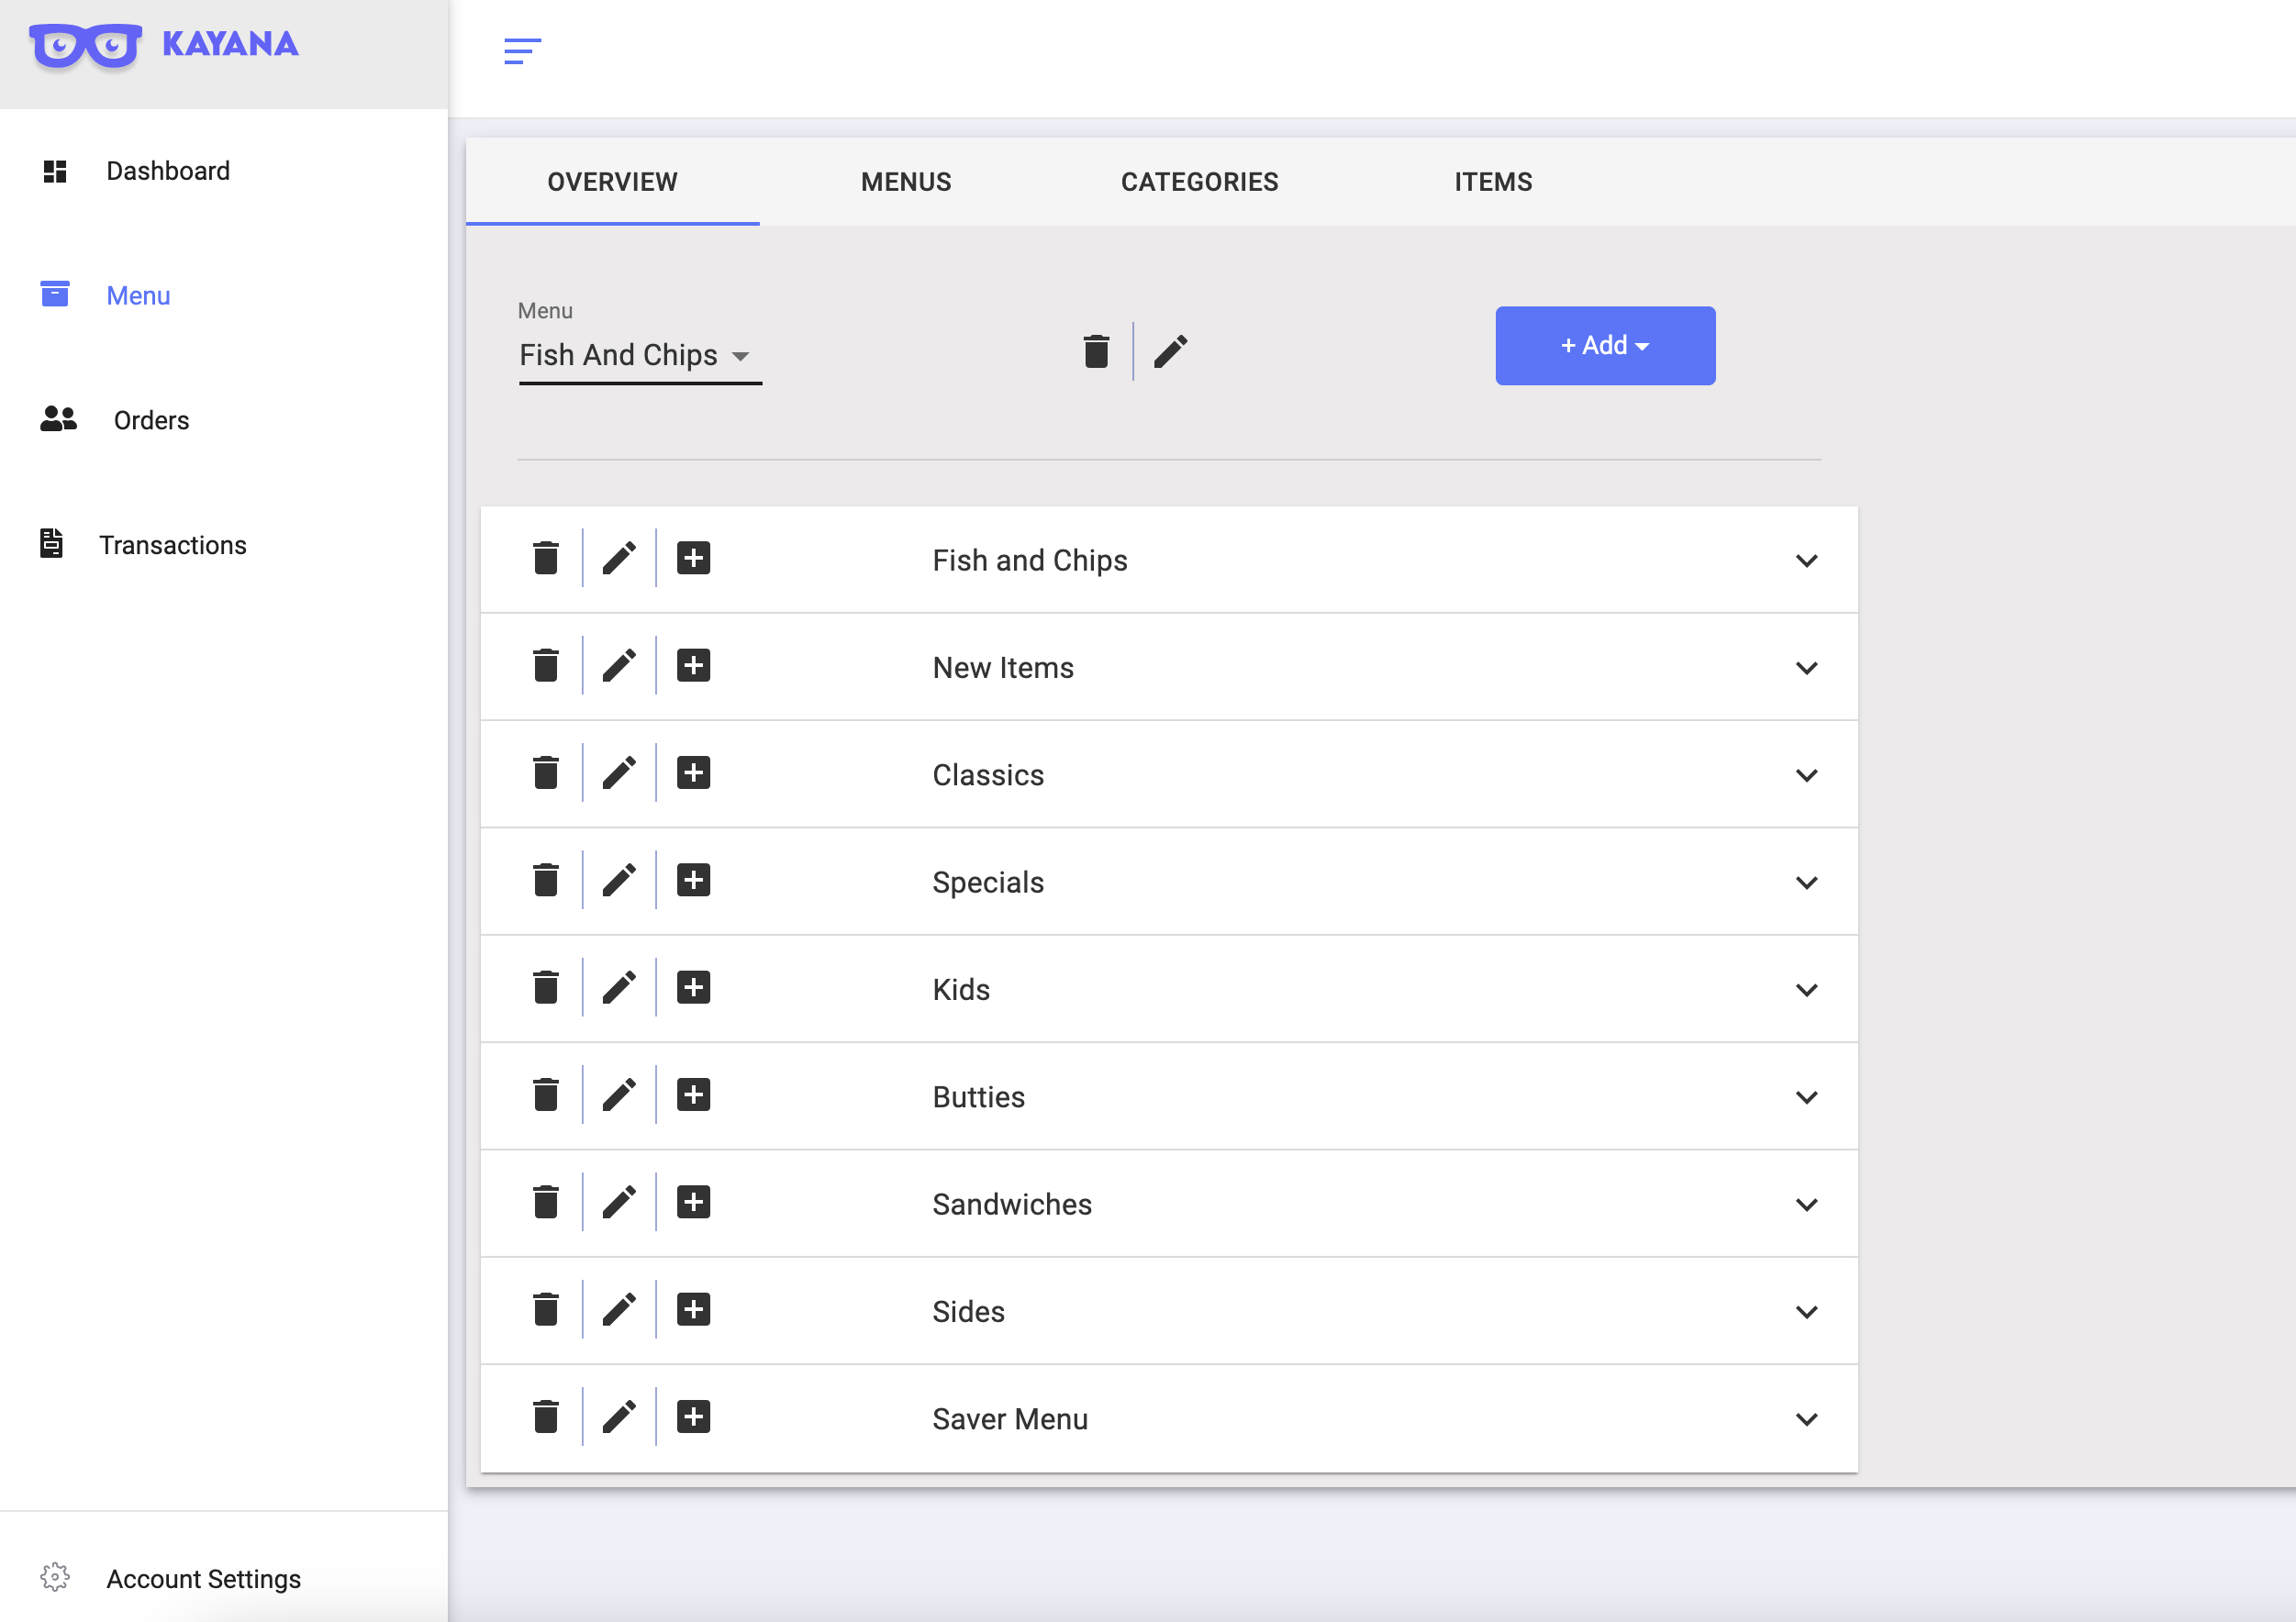Switch to the Categories tab
Image resolution: width=2296 pixels, height=1622 pixels.
tap(1199, 182)
